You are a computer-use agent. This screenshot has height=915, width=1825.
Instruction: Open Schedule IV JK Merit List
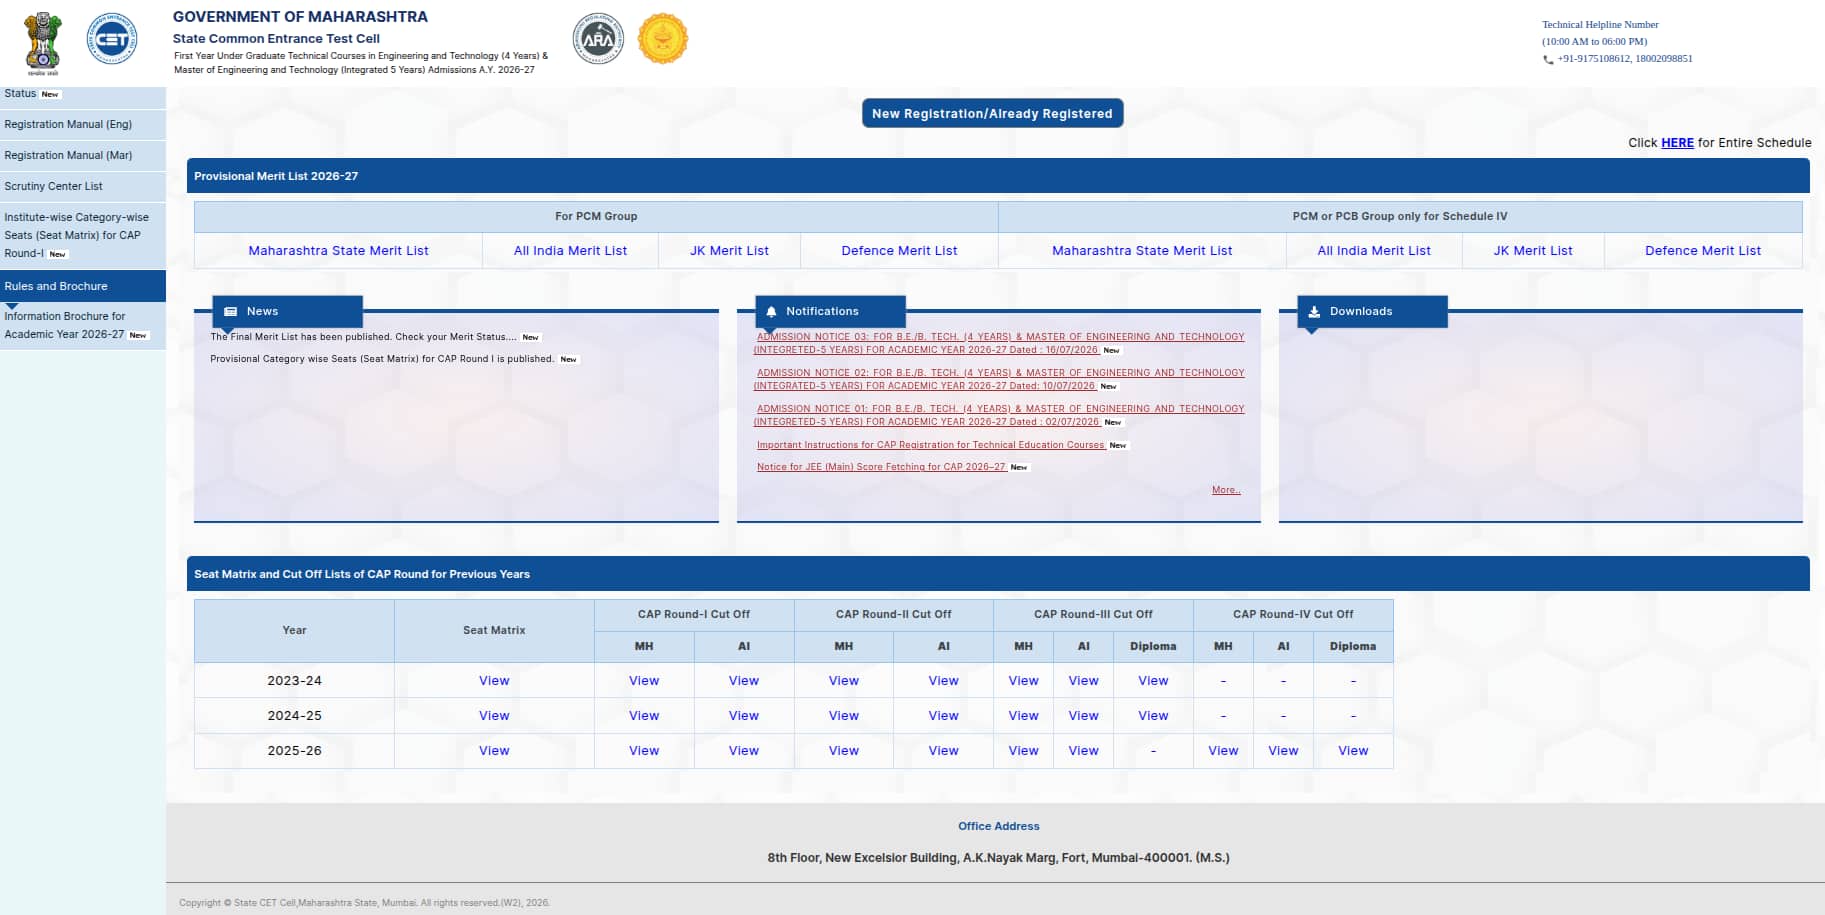tap(1533, 251)
